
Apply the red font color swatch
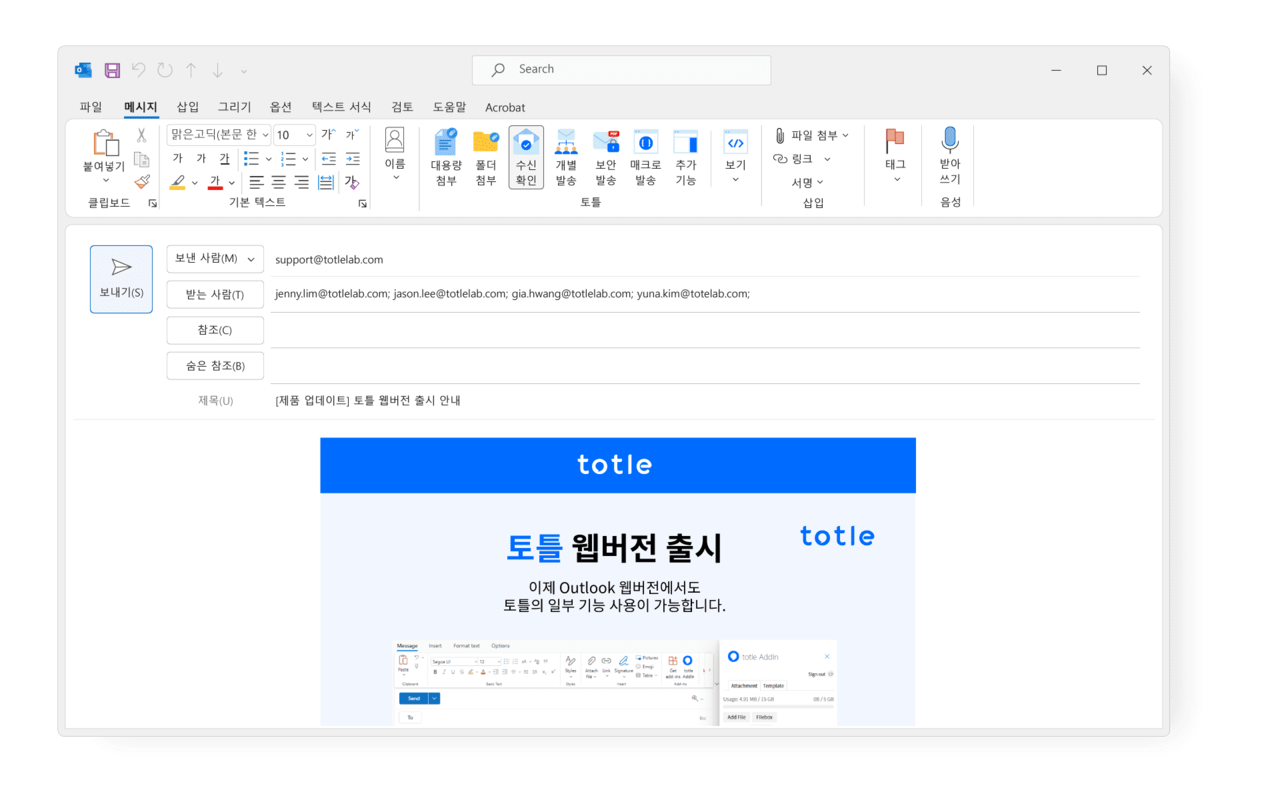(x=215, y=182)
